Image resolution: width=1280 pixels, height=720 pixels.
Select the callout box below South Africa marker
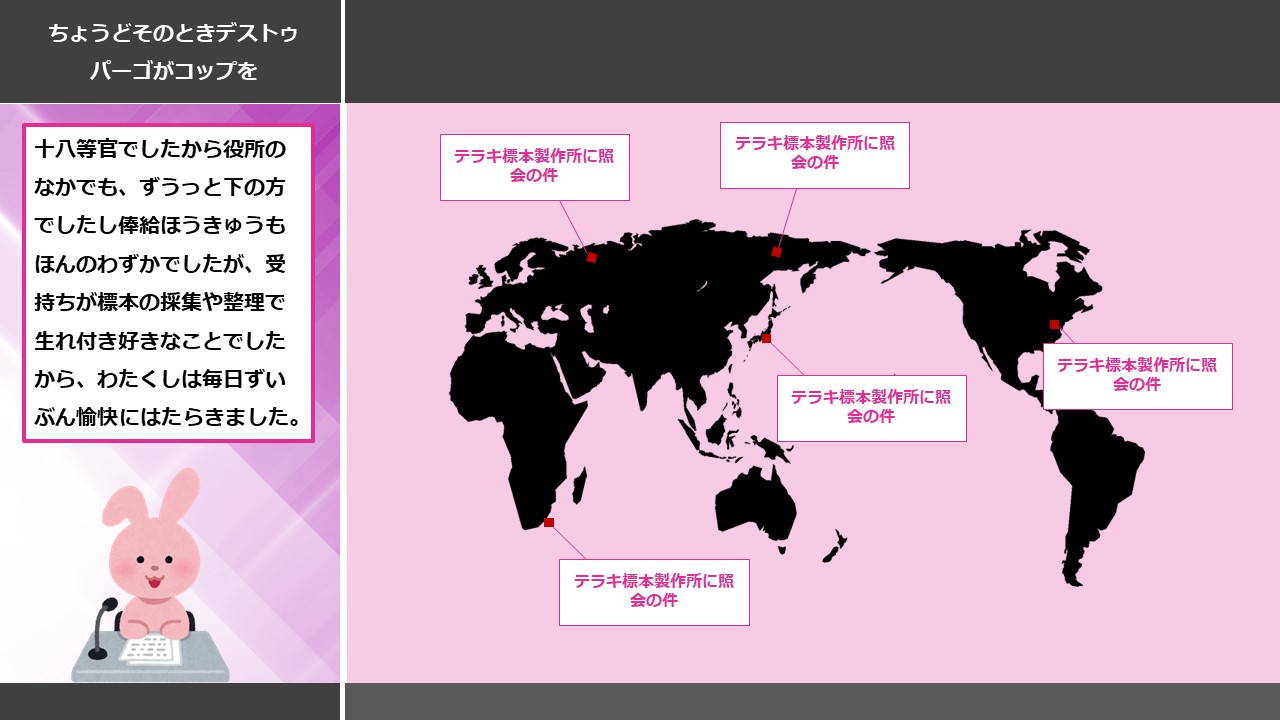coord(654,592)
